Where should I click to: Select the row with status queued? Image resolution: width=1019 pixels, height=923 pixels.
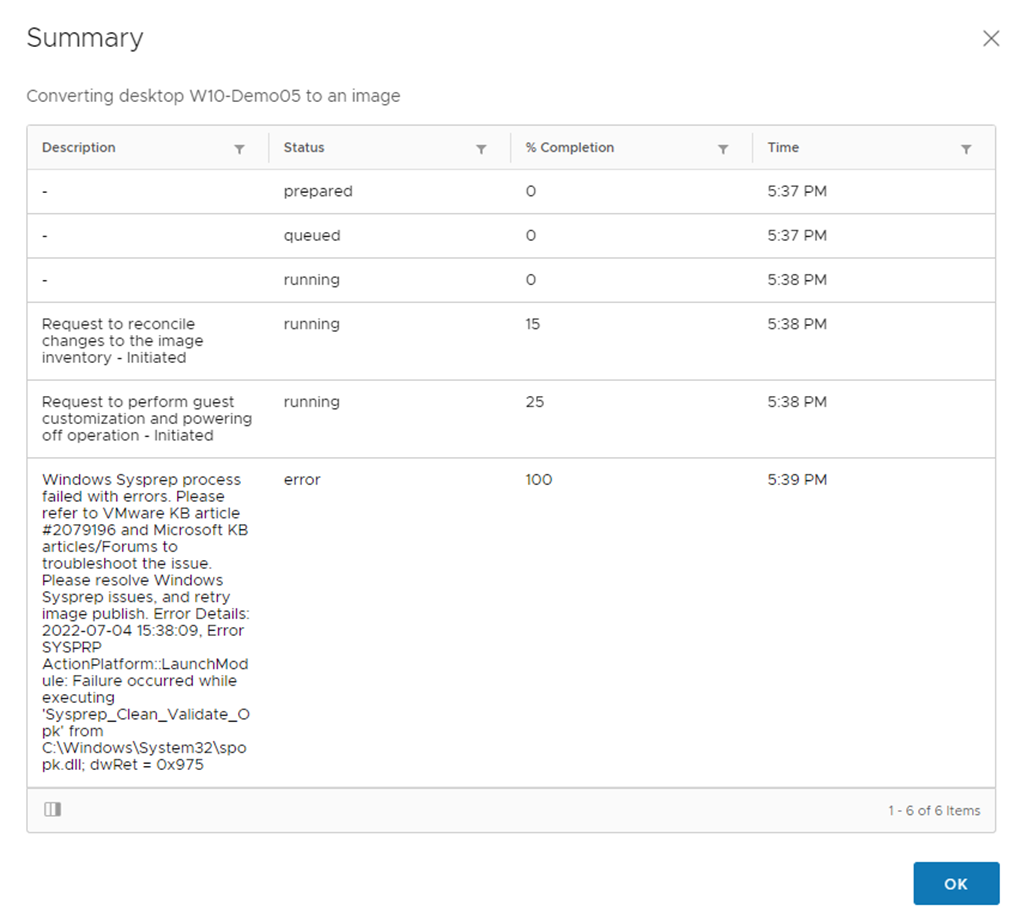[x=312, y=236]
